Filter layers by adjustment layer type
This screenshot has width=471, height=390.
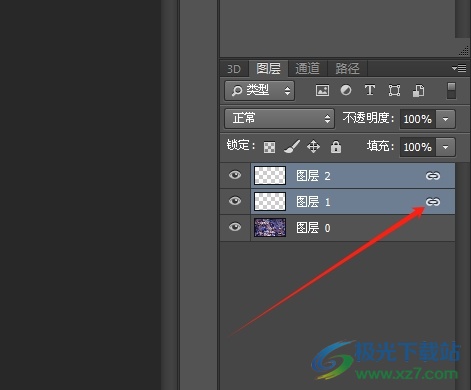click(346, 90)
